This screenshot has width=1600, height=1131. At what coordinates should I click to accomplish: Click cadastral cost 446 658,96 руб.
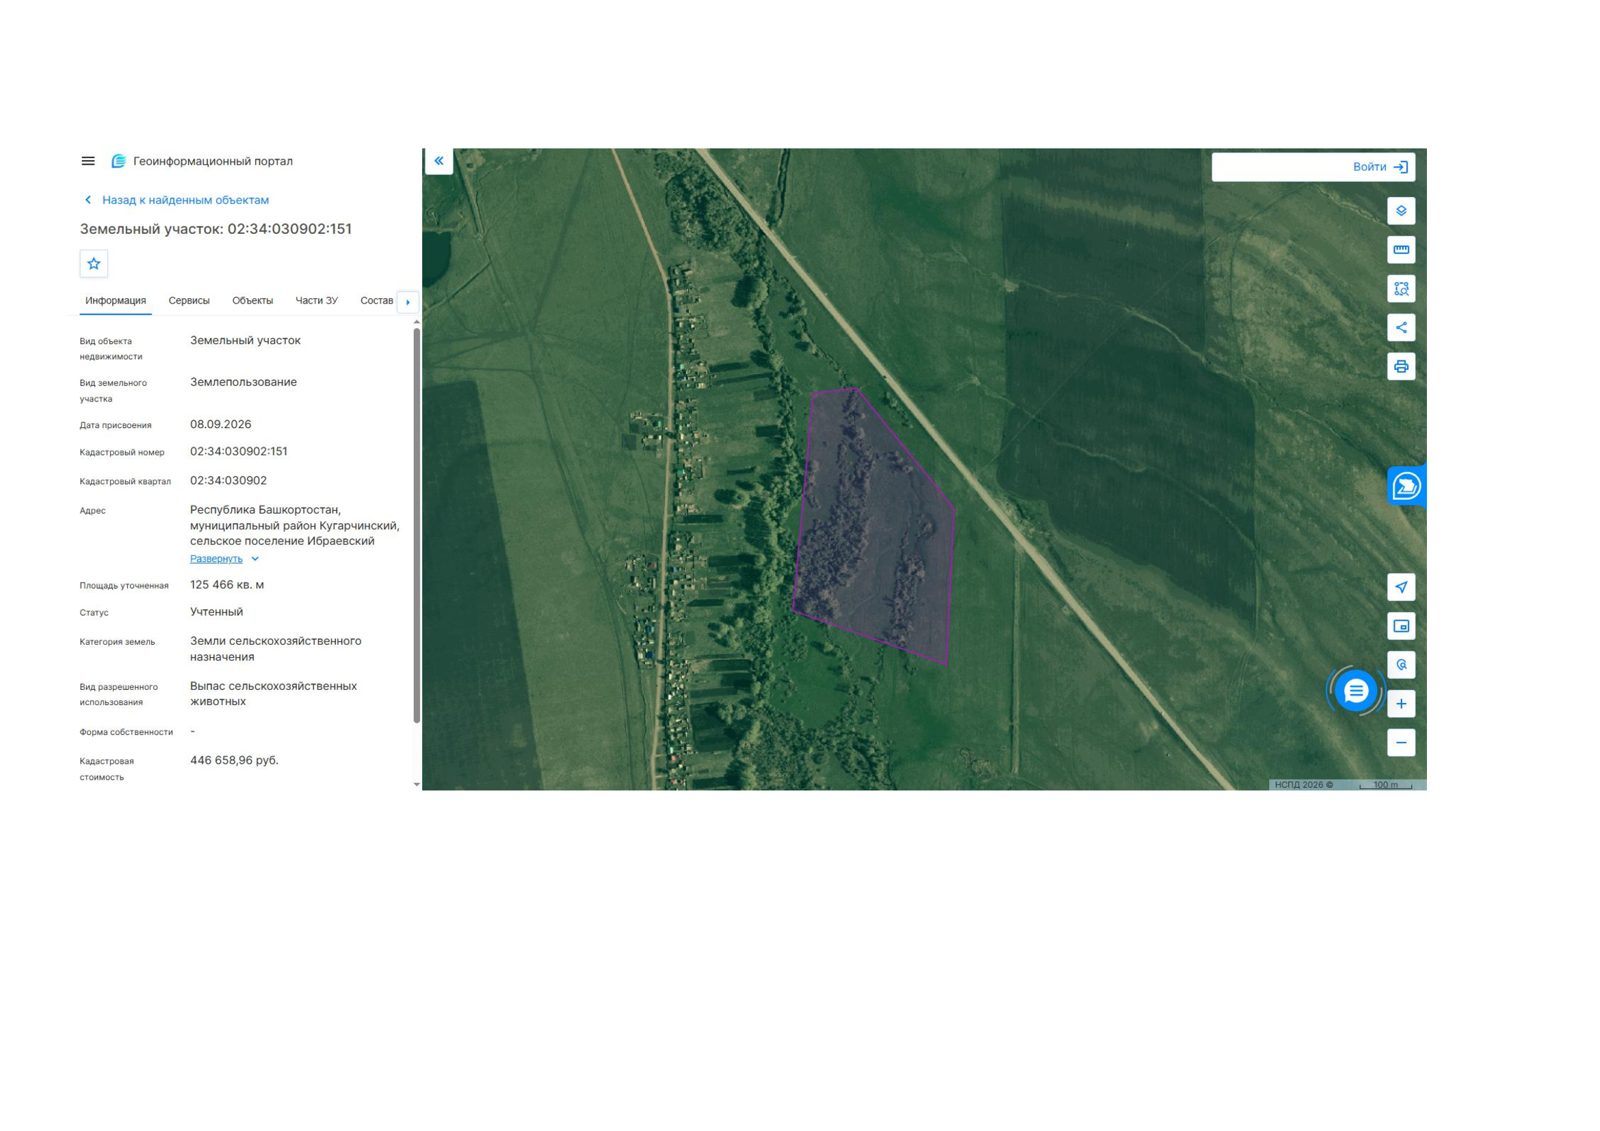click(x=234, y=761)
